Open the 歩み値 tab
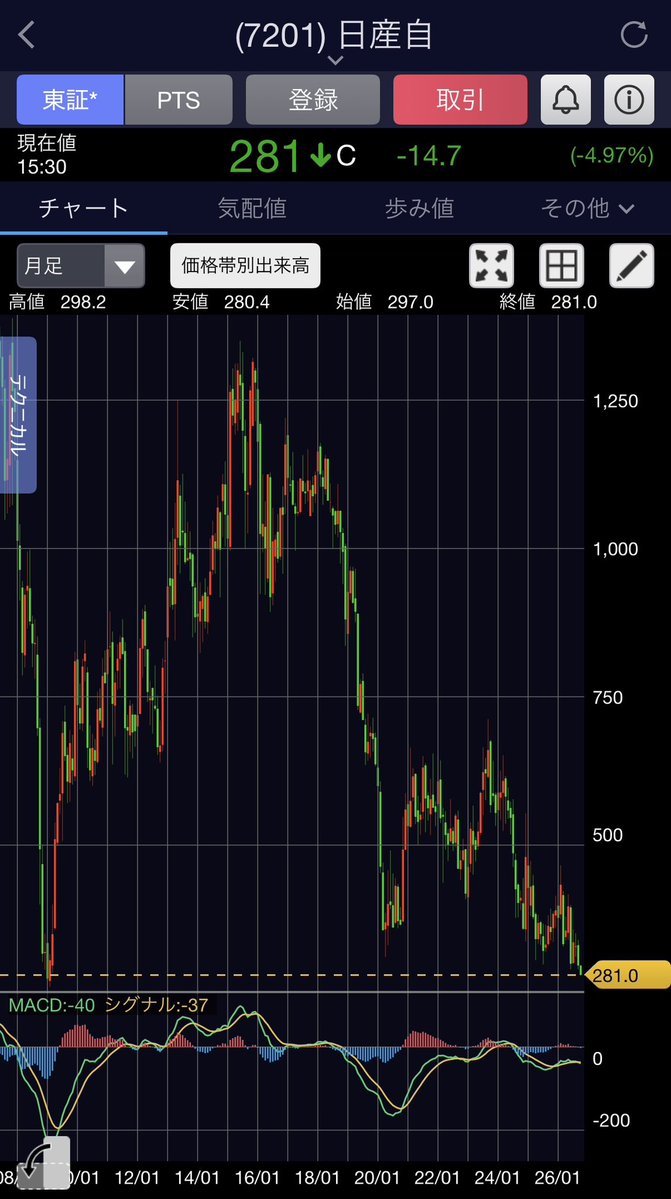 pos(420,208)
